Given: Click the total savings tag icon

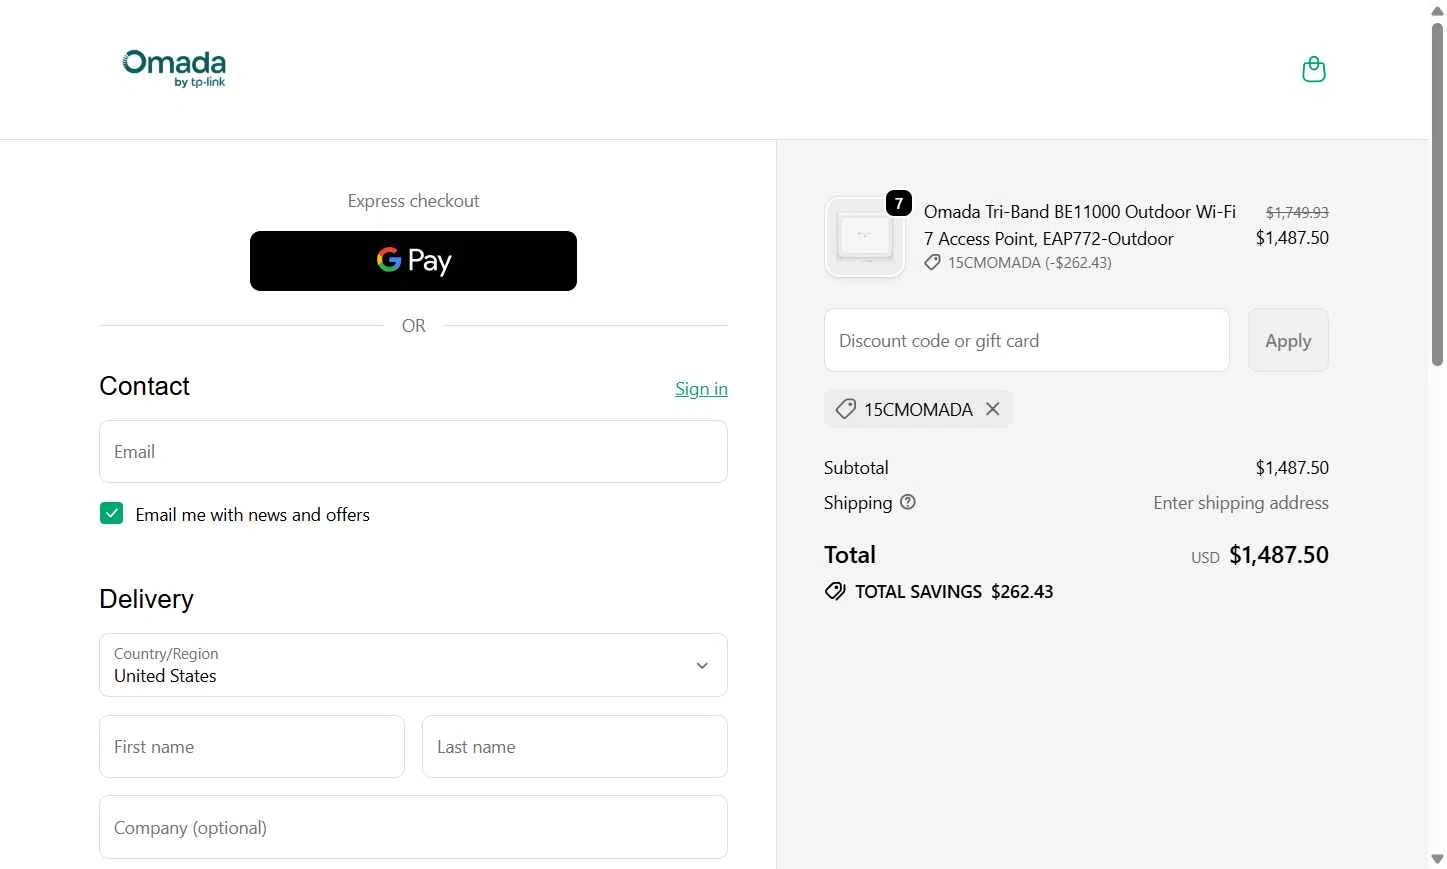Looking at the screenshot, I should coord(835,591).
